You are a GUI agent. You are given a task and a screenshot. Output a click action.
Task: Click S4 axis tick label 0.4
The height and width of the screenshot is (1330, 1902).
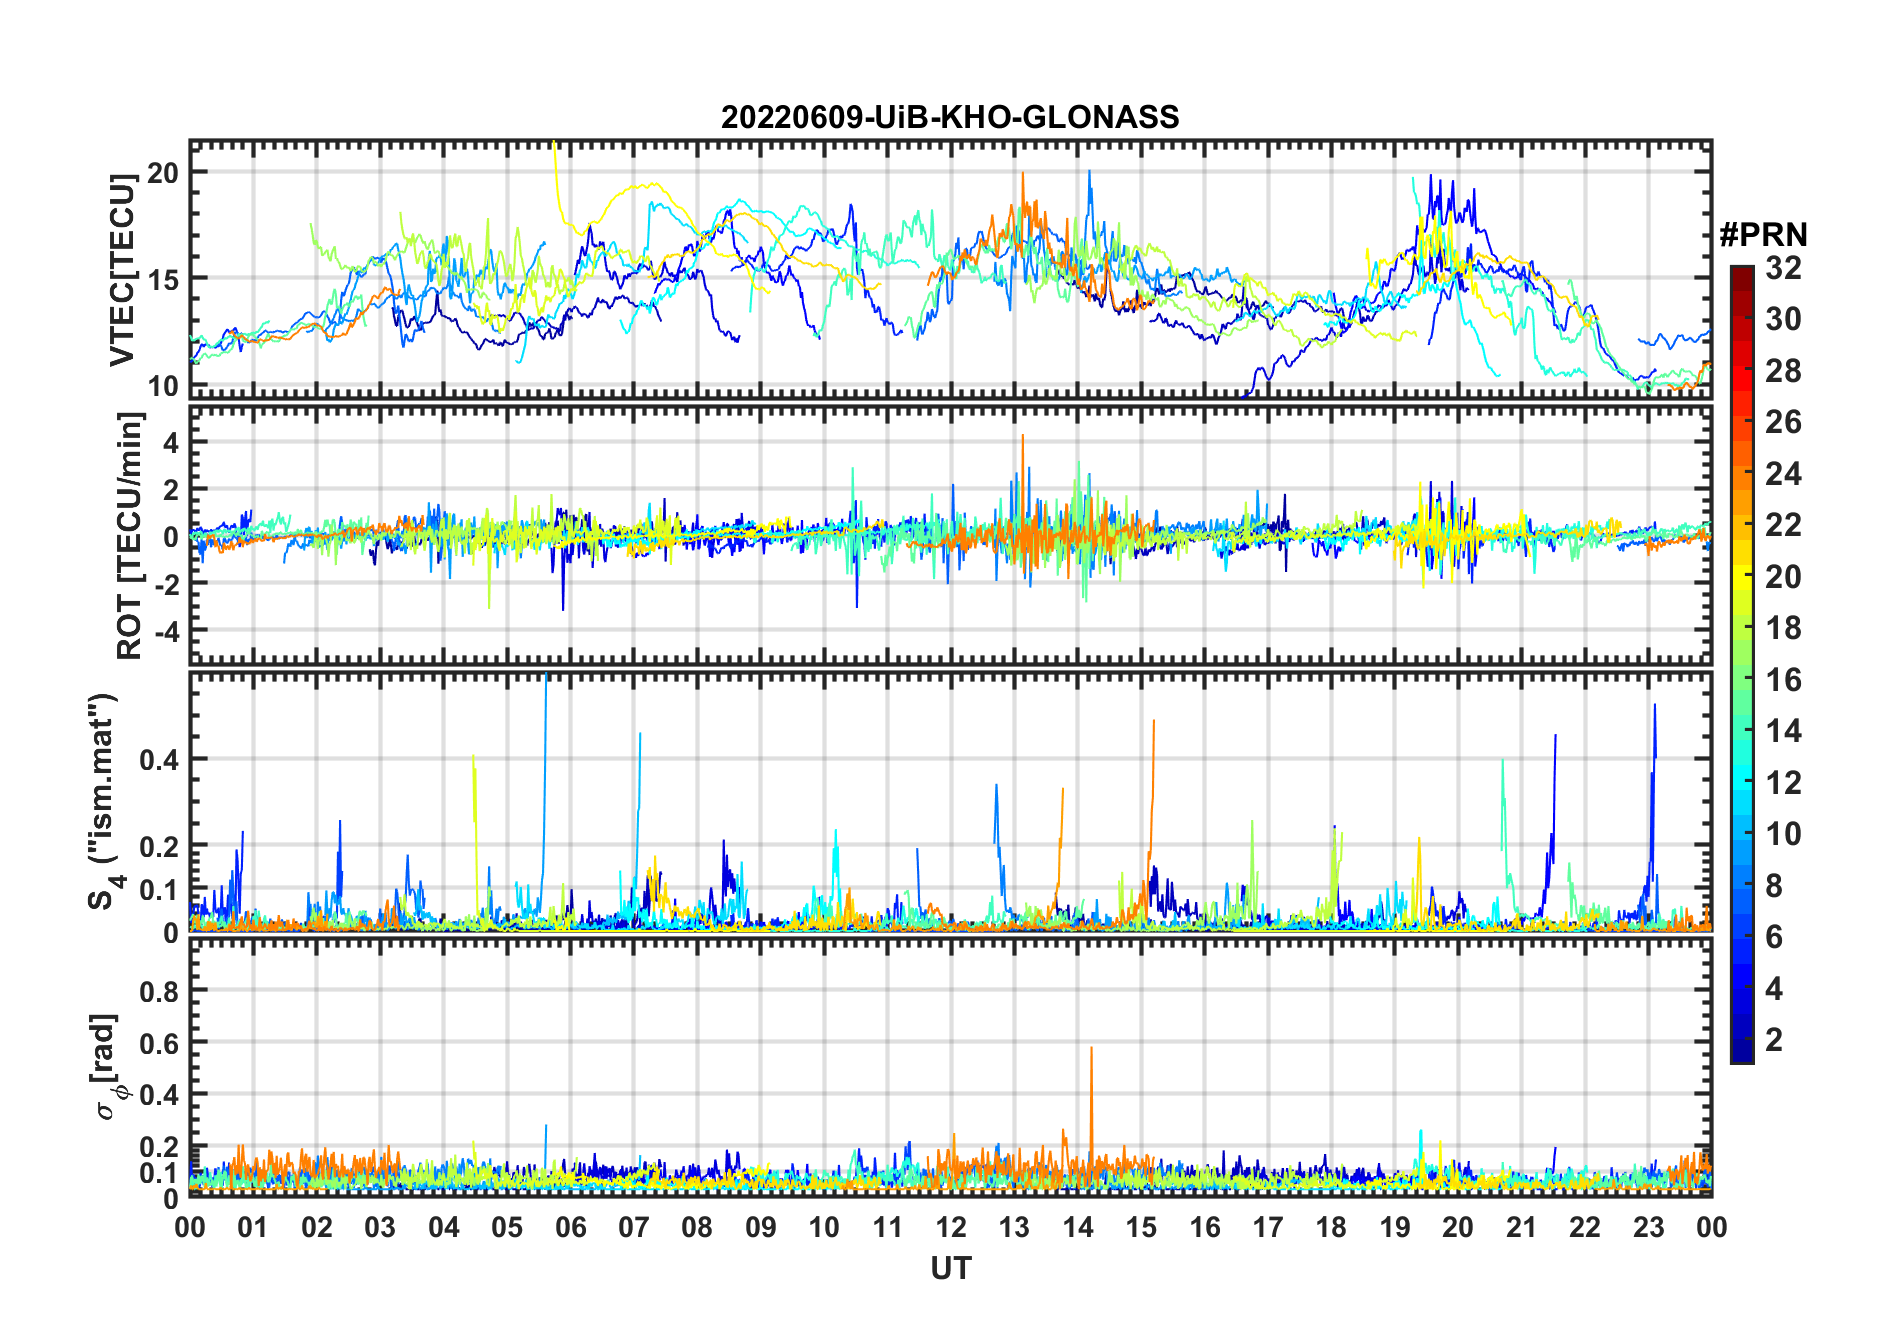click(x=159, y=759)
